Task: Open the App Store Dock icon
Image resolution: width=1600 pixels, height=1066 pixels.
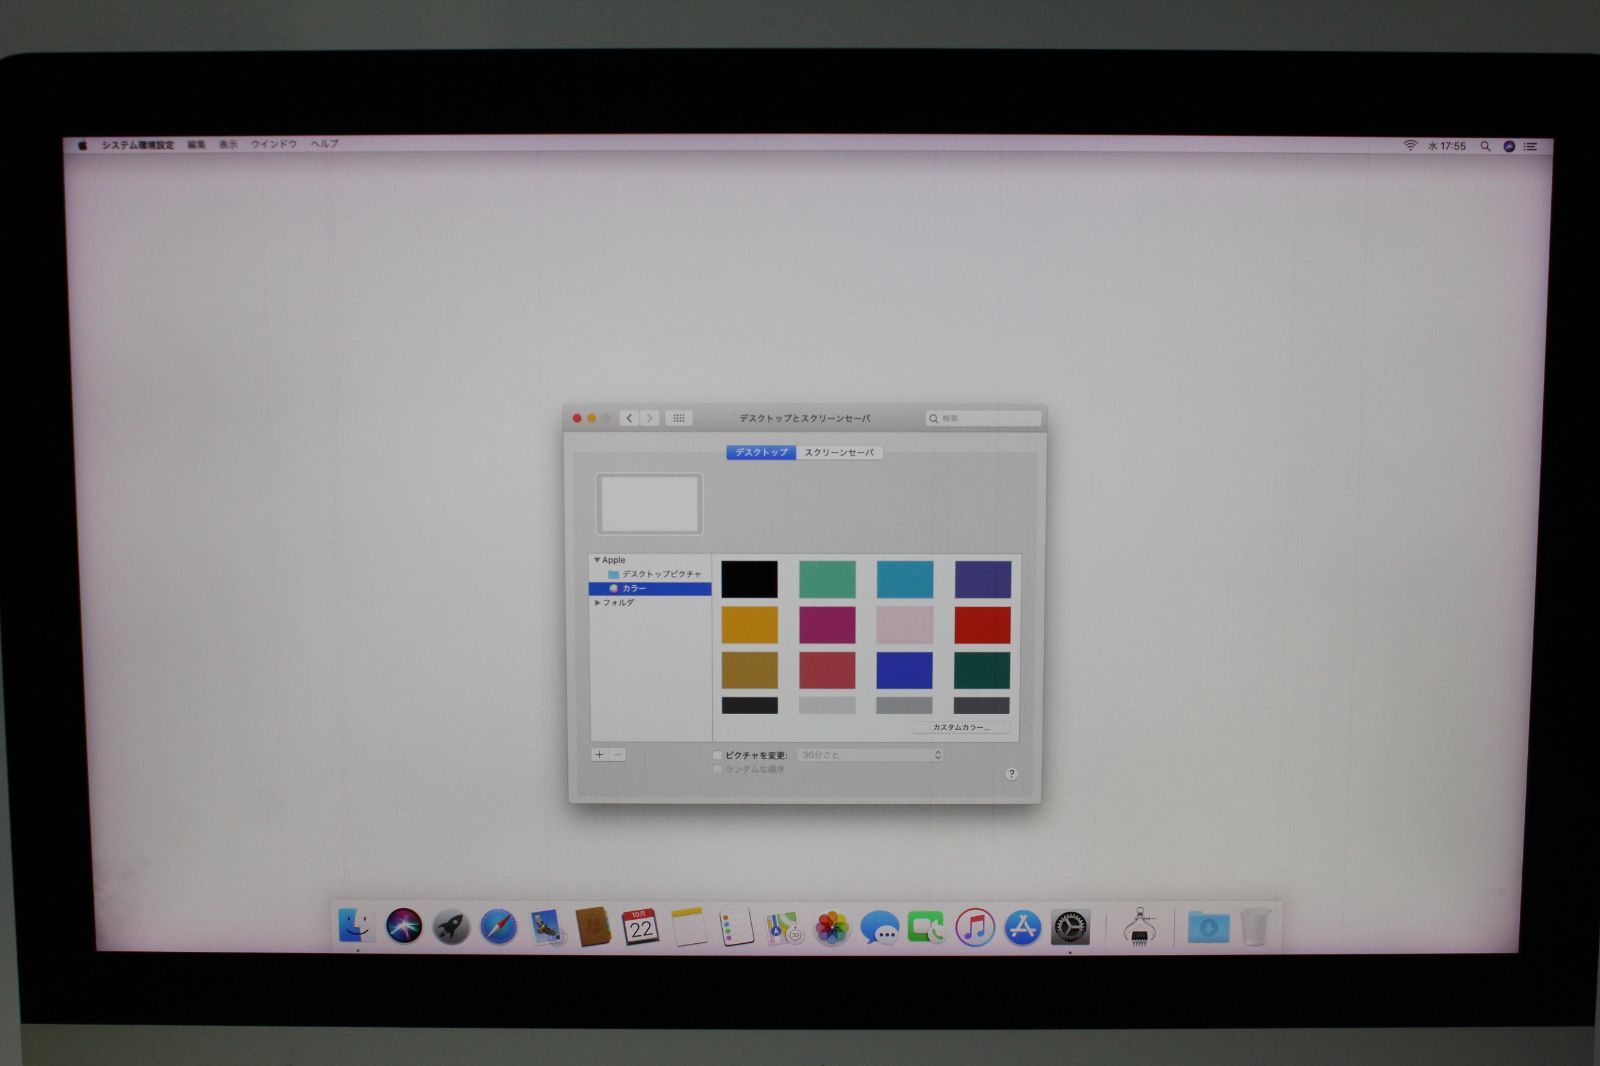Action: [x=1022, y=928]
